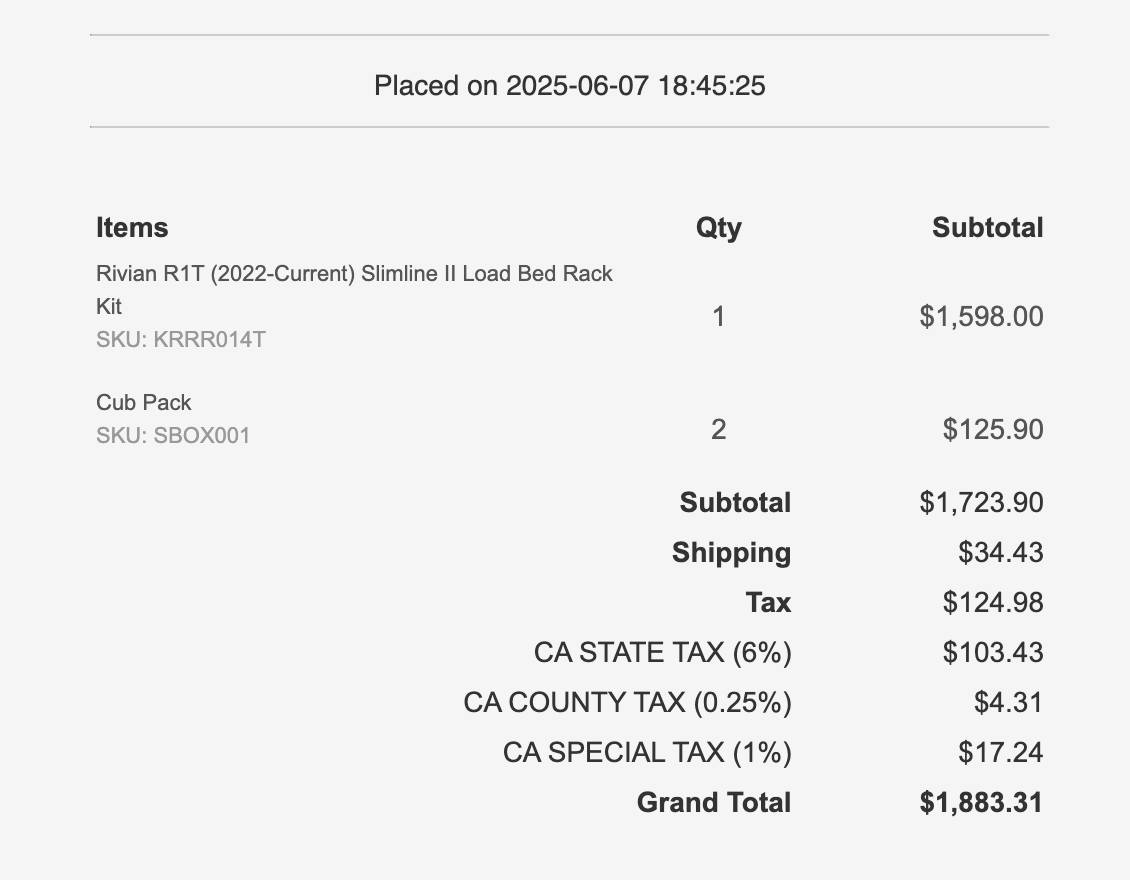This screenshot has height=880, width=1130.
Task: Click the CA COUNTY TAX (0.25%) label
Action: [x=628, y=703]
